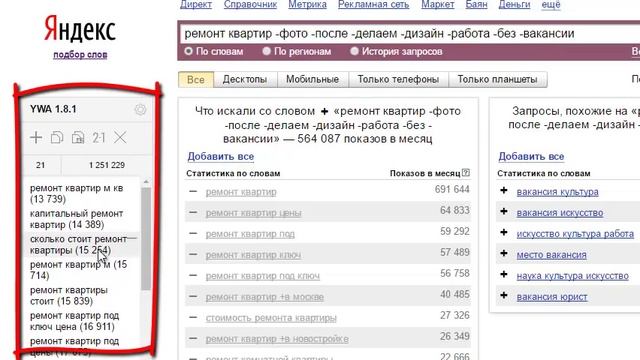This screenshot has width=640, height=360.
Task: Click 'Добавить все' in left results panel
Action: 220,156
